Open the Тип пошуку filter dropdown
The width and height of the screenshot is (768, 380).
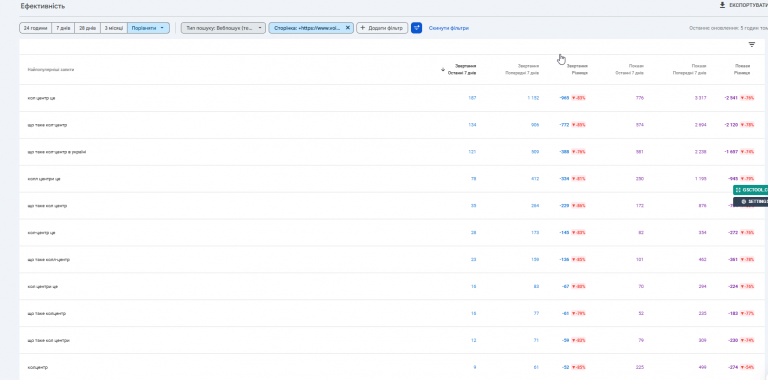click(x=223, y=28)
